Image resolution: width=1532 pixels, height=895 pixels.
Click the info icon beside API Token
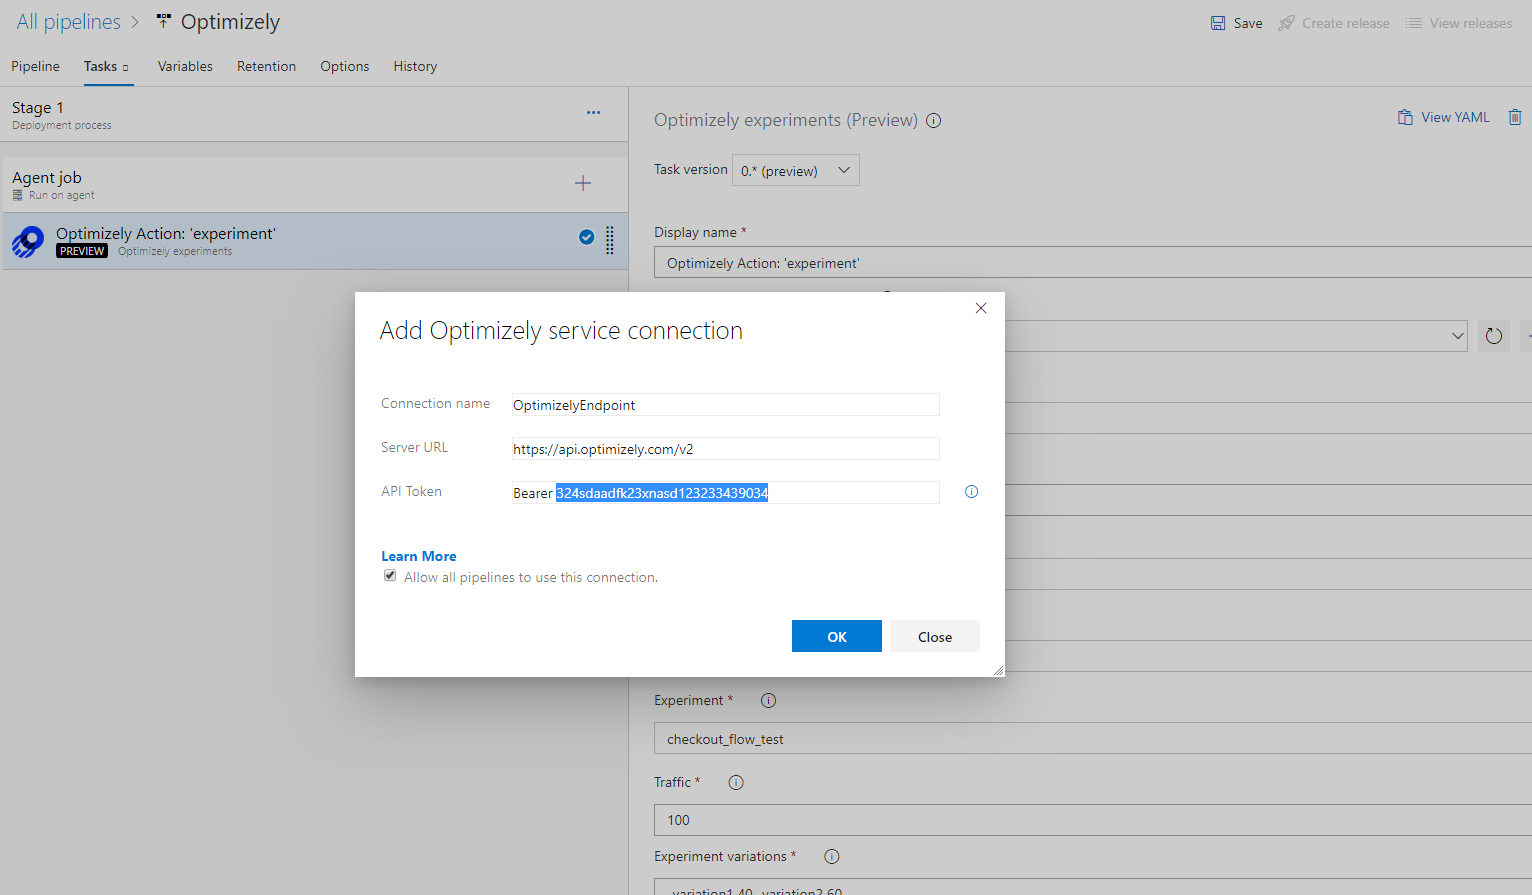(x=971, y=492)
